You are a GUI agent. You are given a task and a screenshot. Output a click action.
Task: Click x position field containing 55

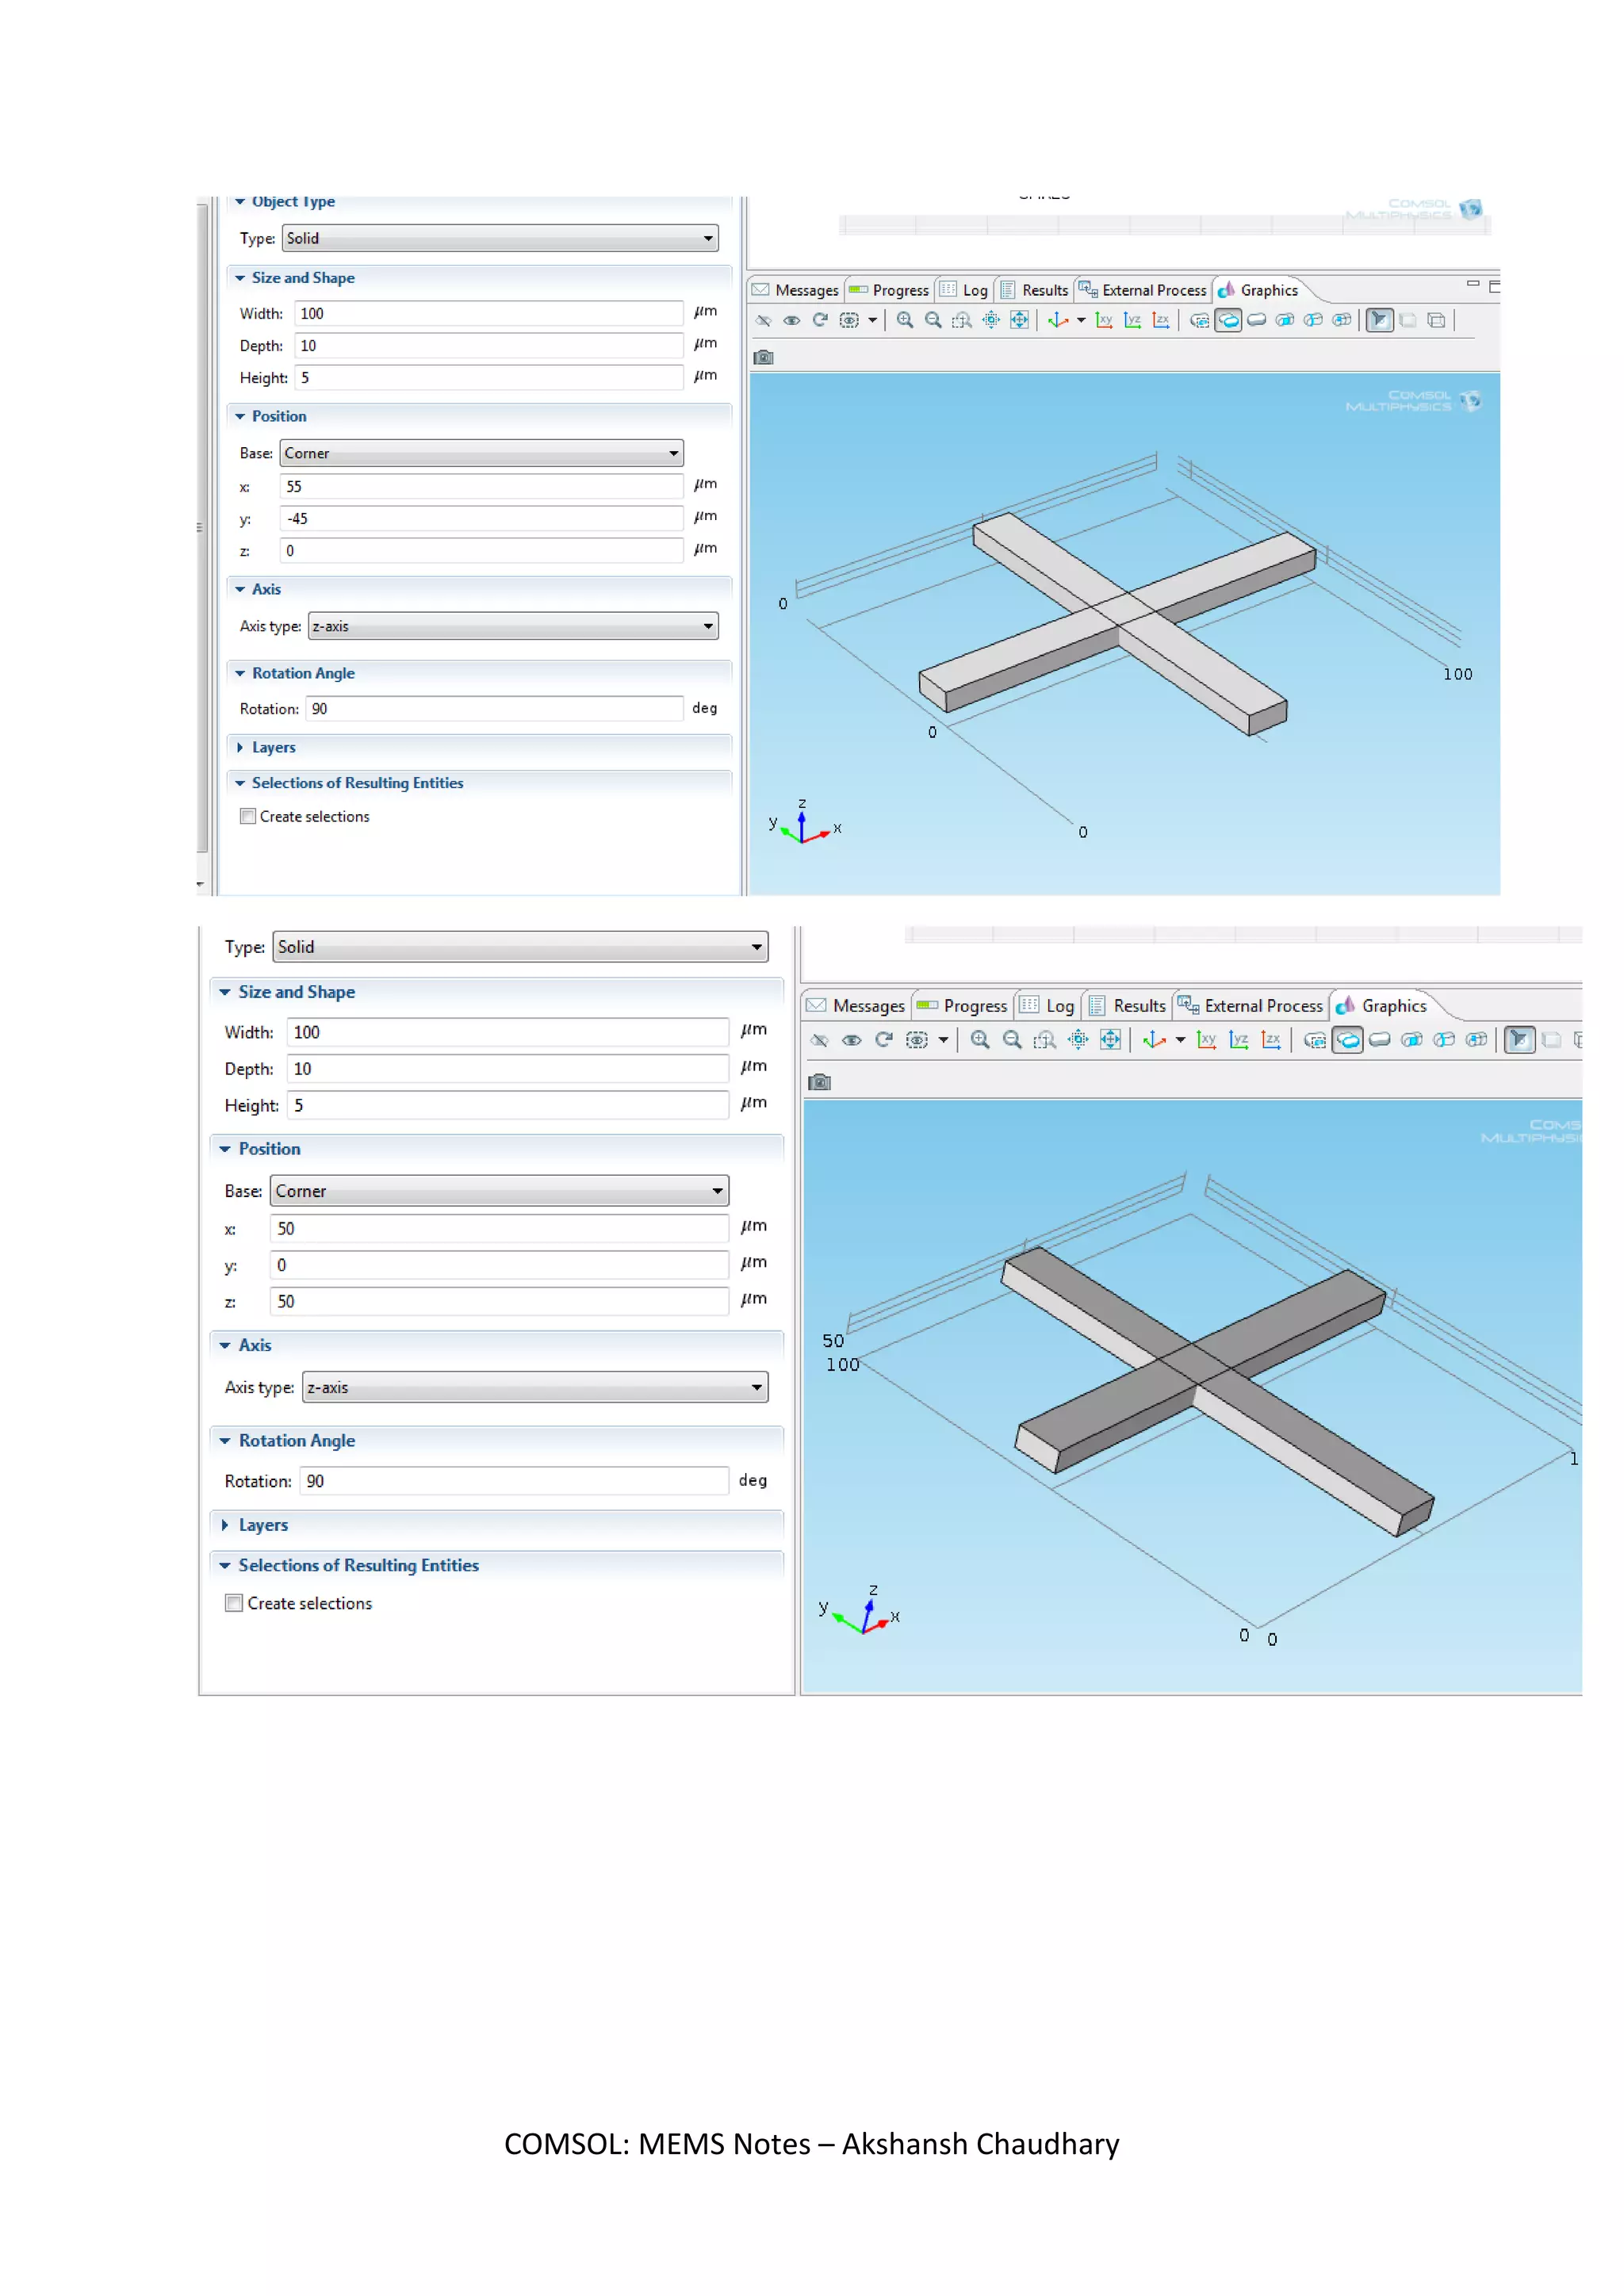[481, 487]
